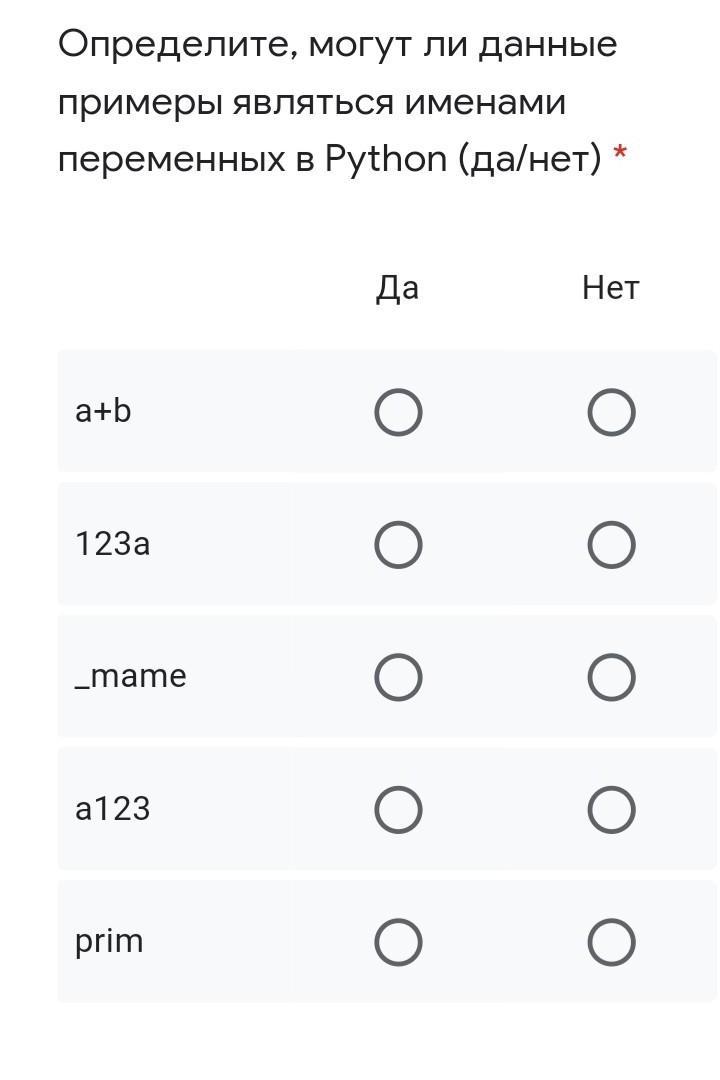The height and width of the screenshot is (1080, 720).
Task: Click the red required asterisk
Action: (x=621, y=154)
